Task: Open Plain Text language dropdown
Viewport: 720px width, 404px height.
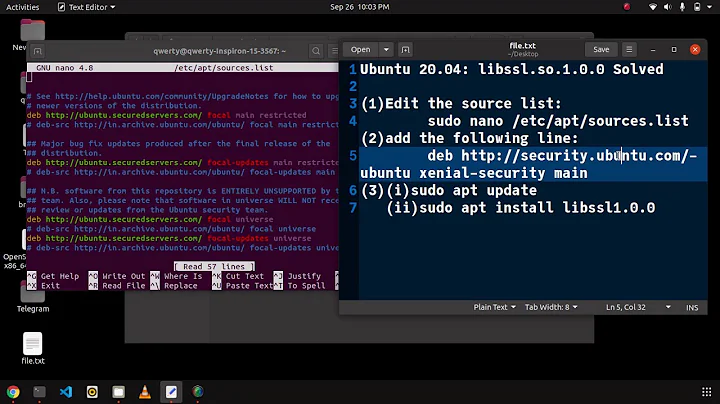Action: [x=495, y=307]
